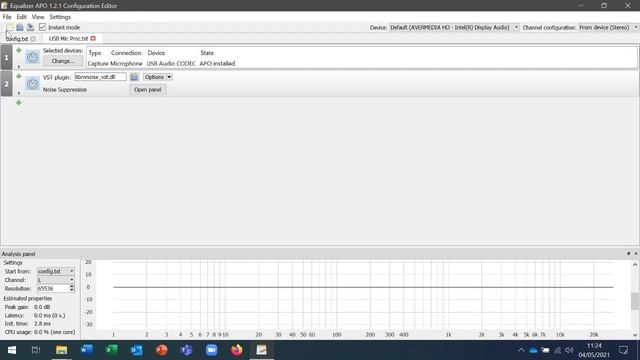Open Microsoft Teams from the taskbar
640x360 pixels.
187,350
